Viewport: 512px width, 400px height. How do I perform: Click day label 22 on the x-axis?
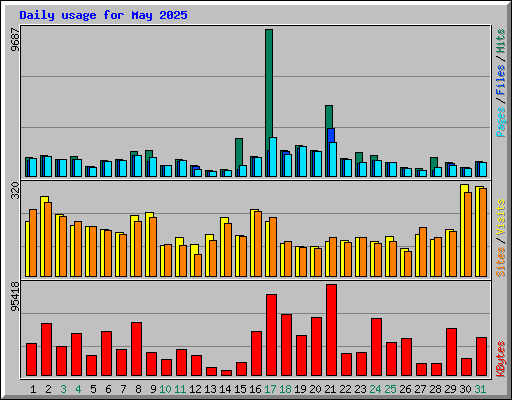click(345, 389)
